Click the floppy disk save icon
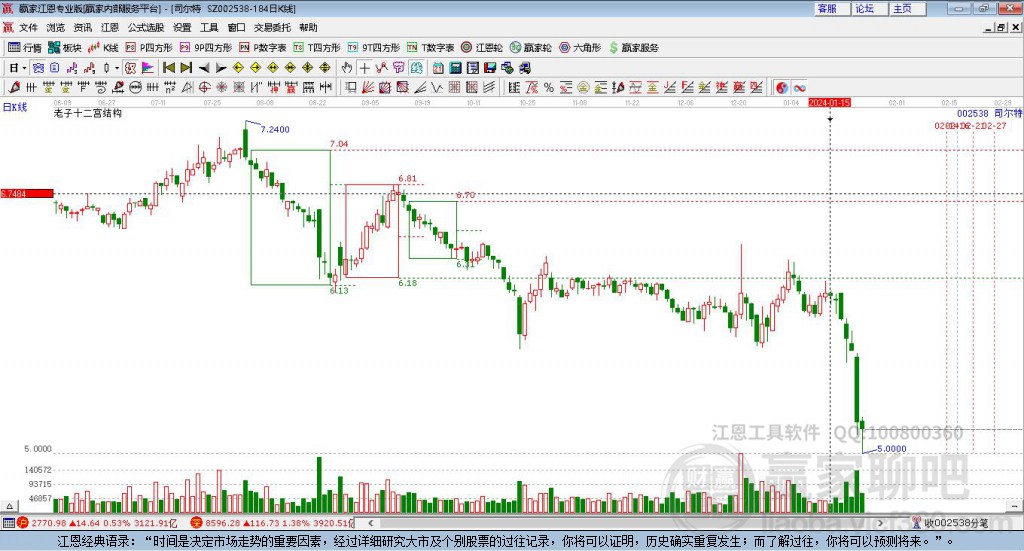 [x=490, y=68]
